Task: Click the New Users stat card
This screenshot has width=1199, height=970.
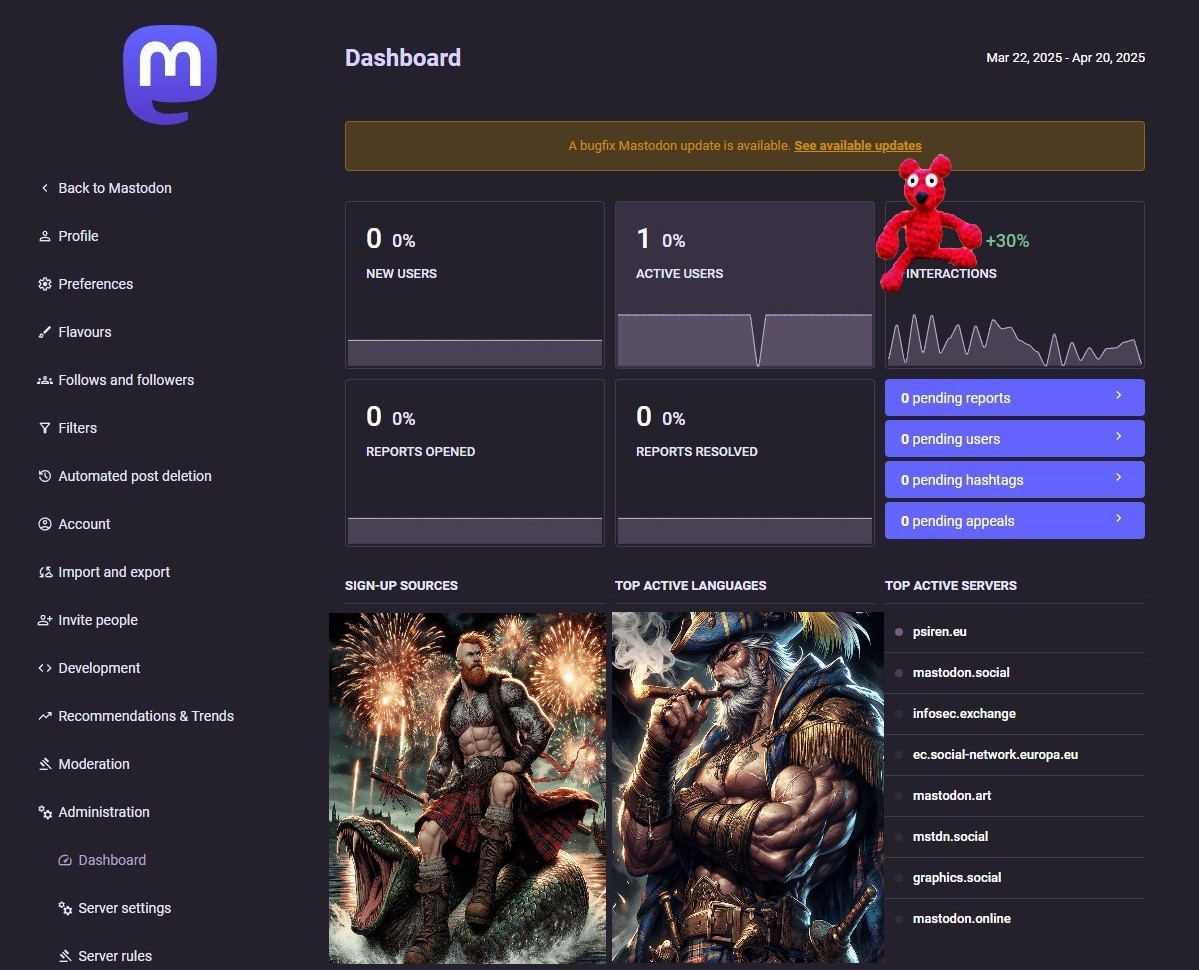Action: pos(475,284)
